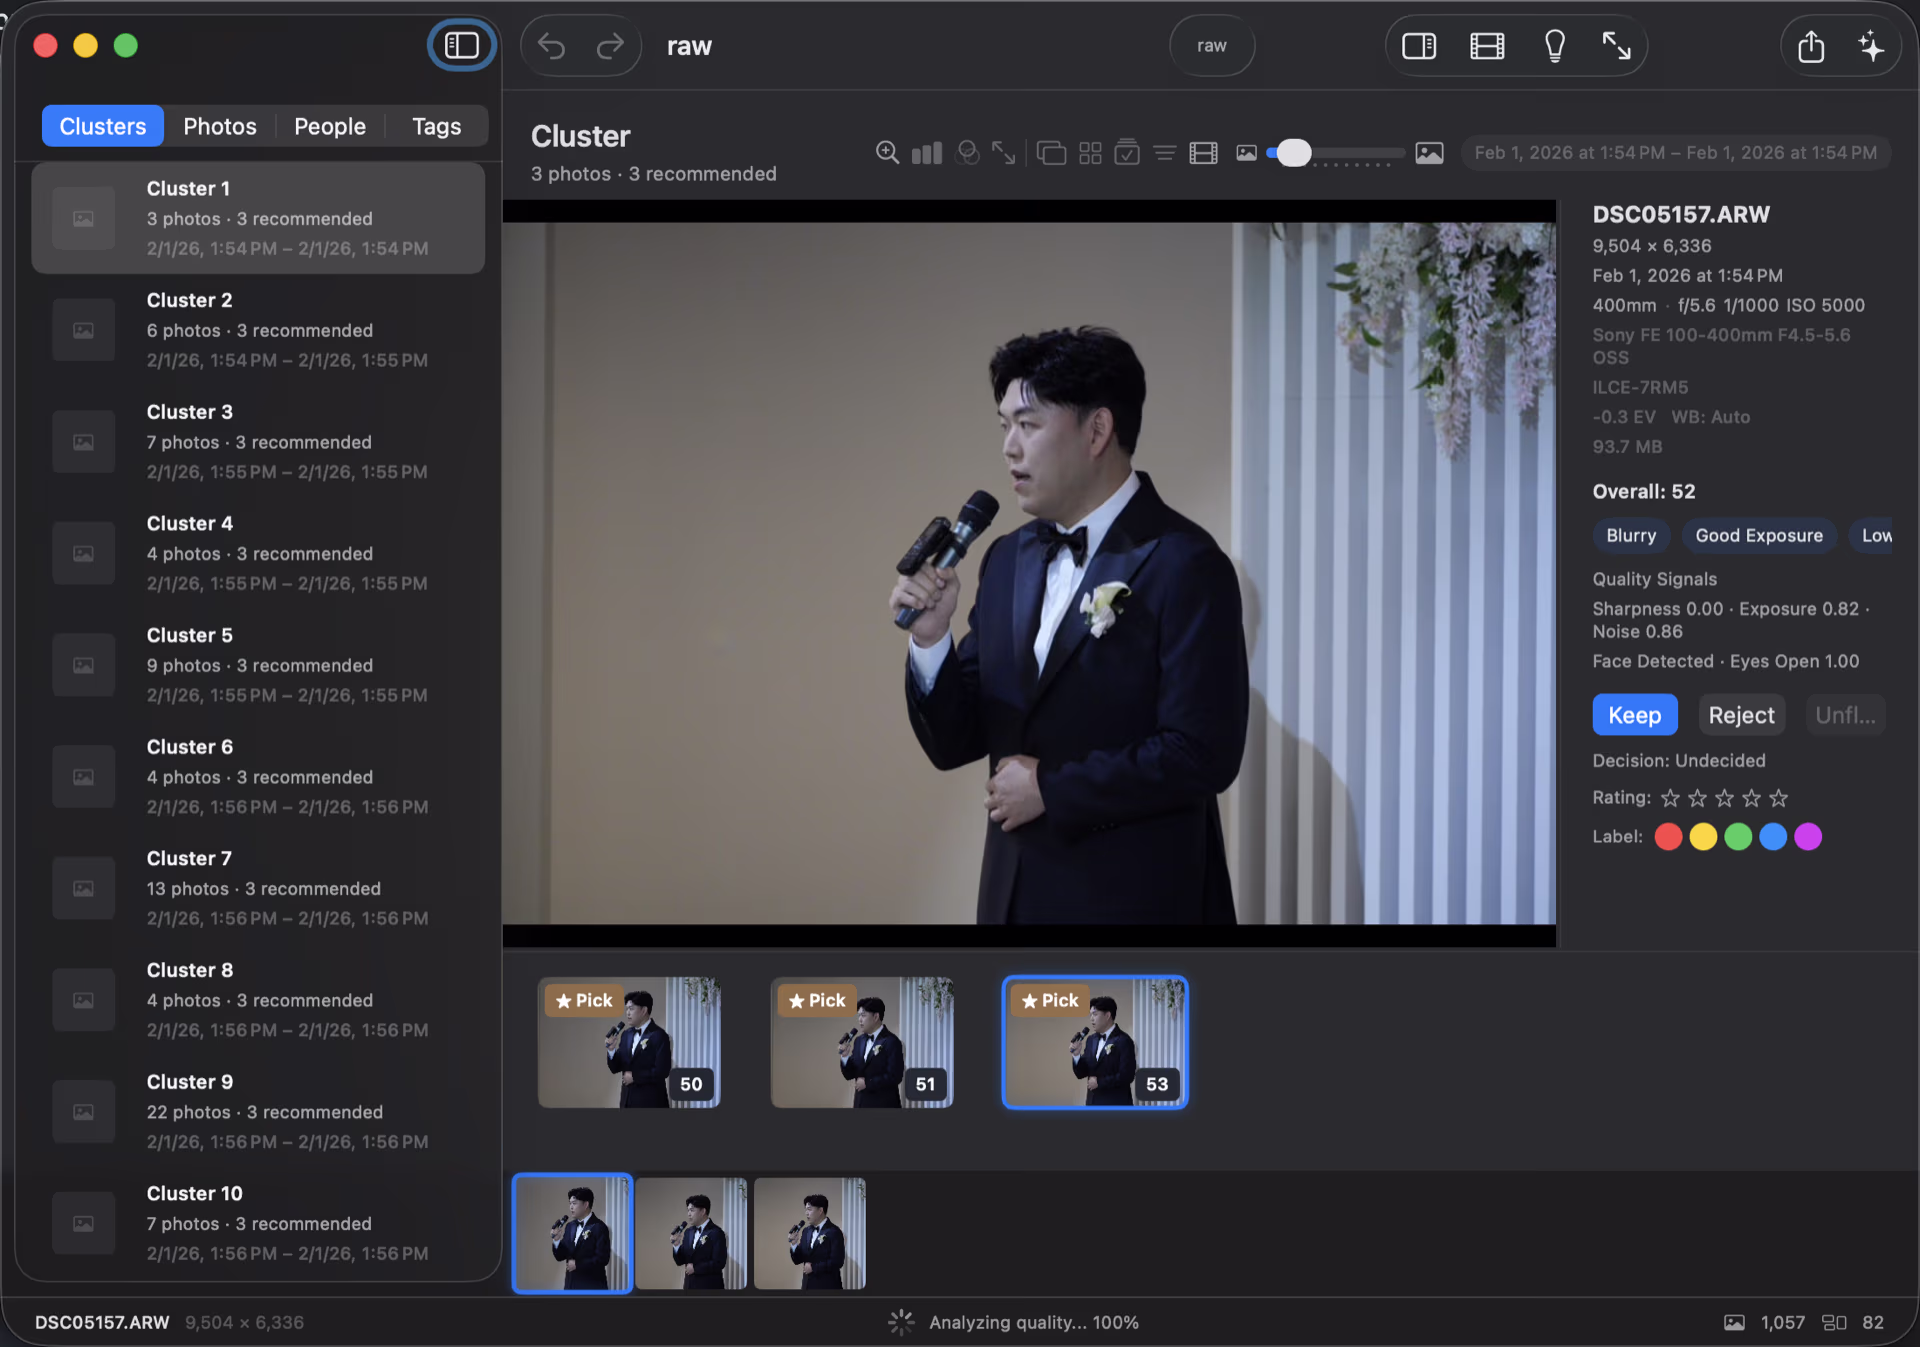Click the lightbulb suggestions icon

pyautogui.click(x=1554, y=46)
